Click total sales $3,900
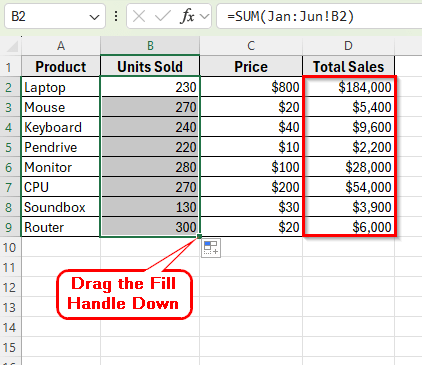422x365 pixels. pos(349,207)
